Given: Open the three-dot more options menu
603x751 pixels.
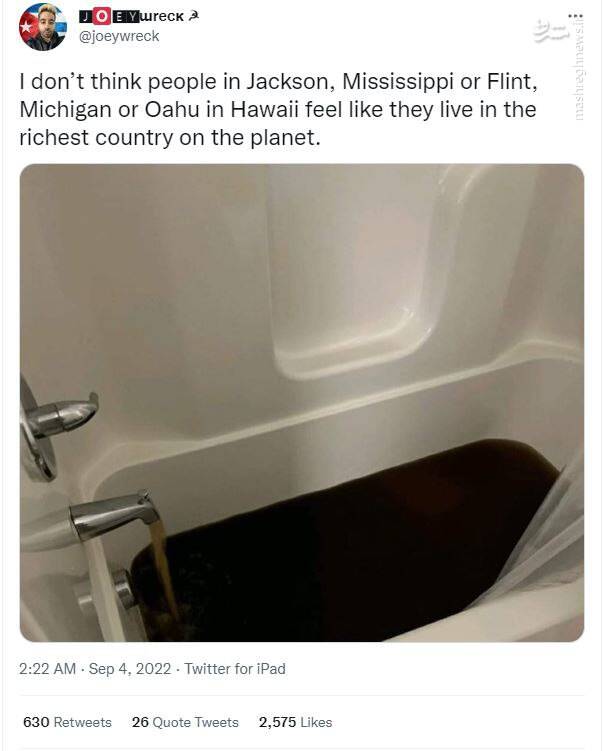Looking at the screenshot, I should click(575, 15).
